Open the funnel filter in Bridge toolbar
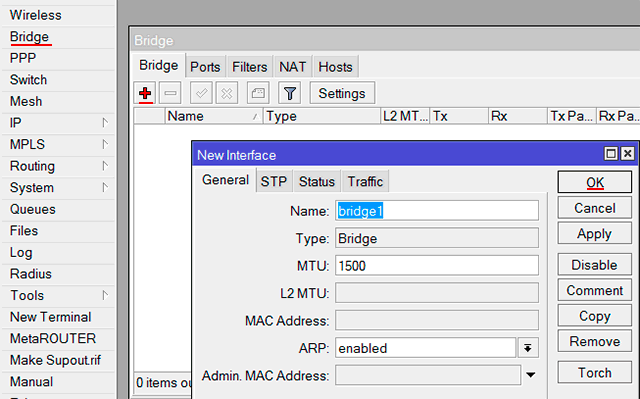Image resolution: width=640 pixels, height=399 pixels. click(289, 93)
